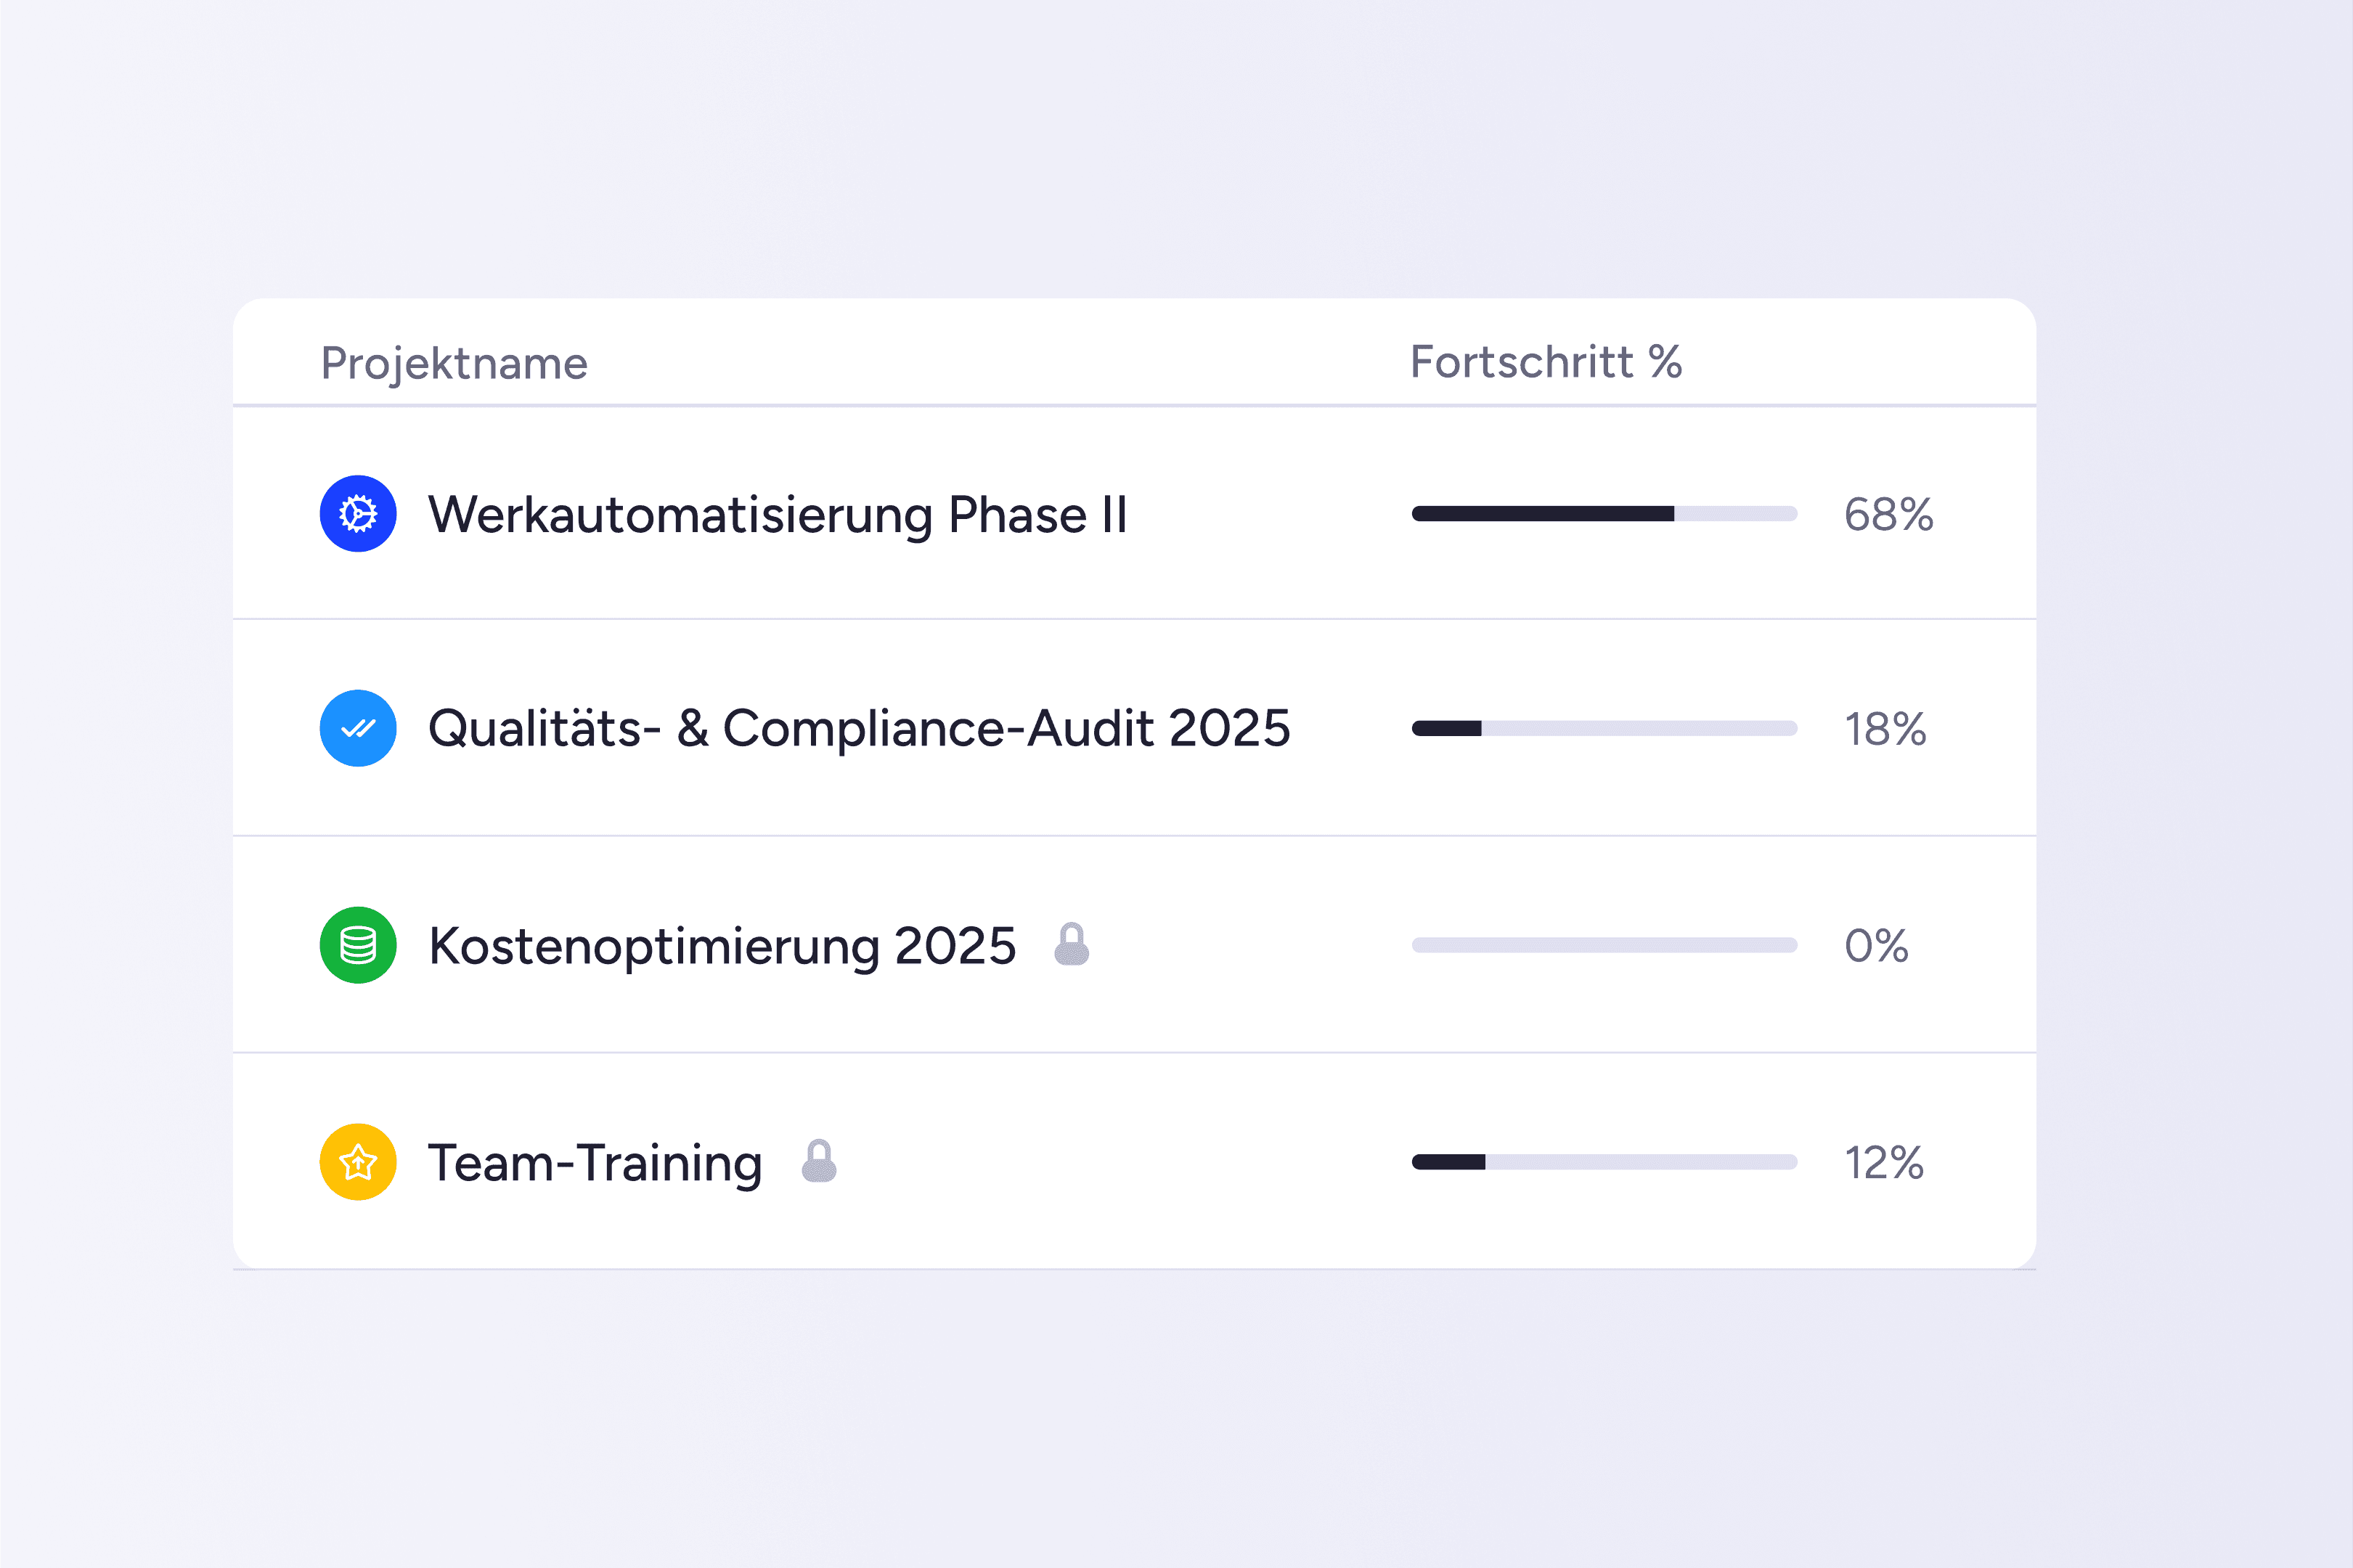Screen dimensions: 2353x1568
Task: Click the Team-Training progress bar
Action: pos(1604,1162)
